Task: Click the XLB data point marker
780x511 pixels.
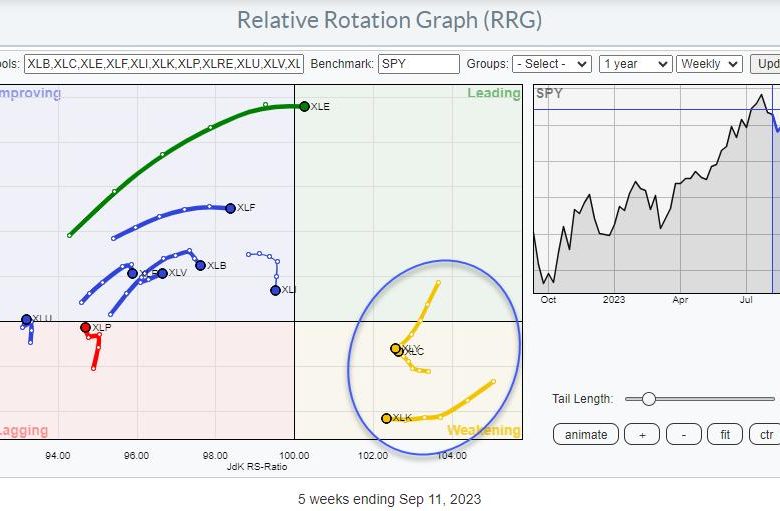Action: point(200,266)
